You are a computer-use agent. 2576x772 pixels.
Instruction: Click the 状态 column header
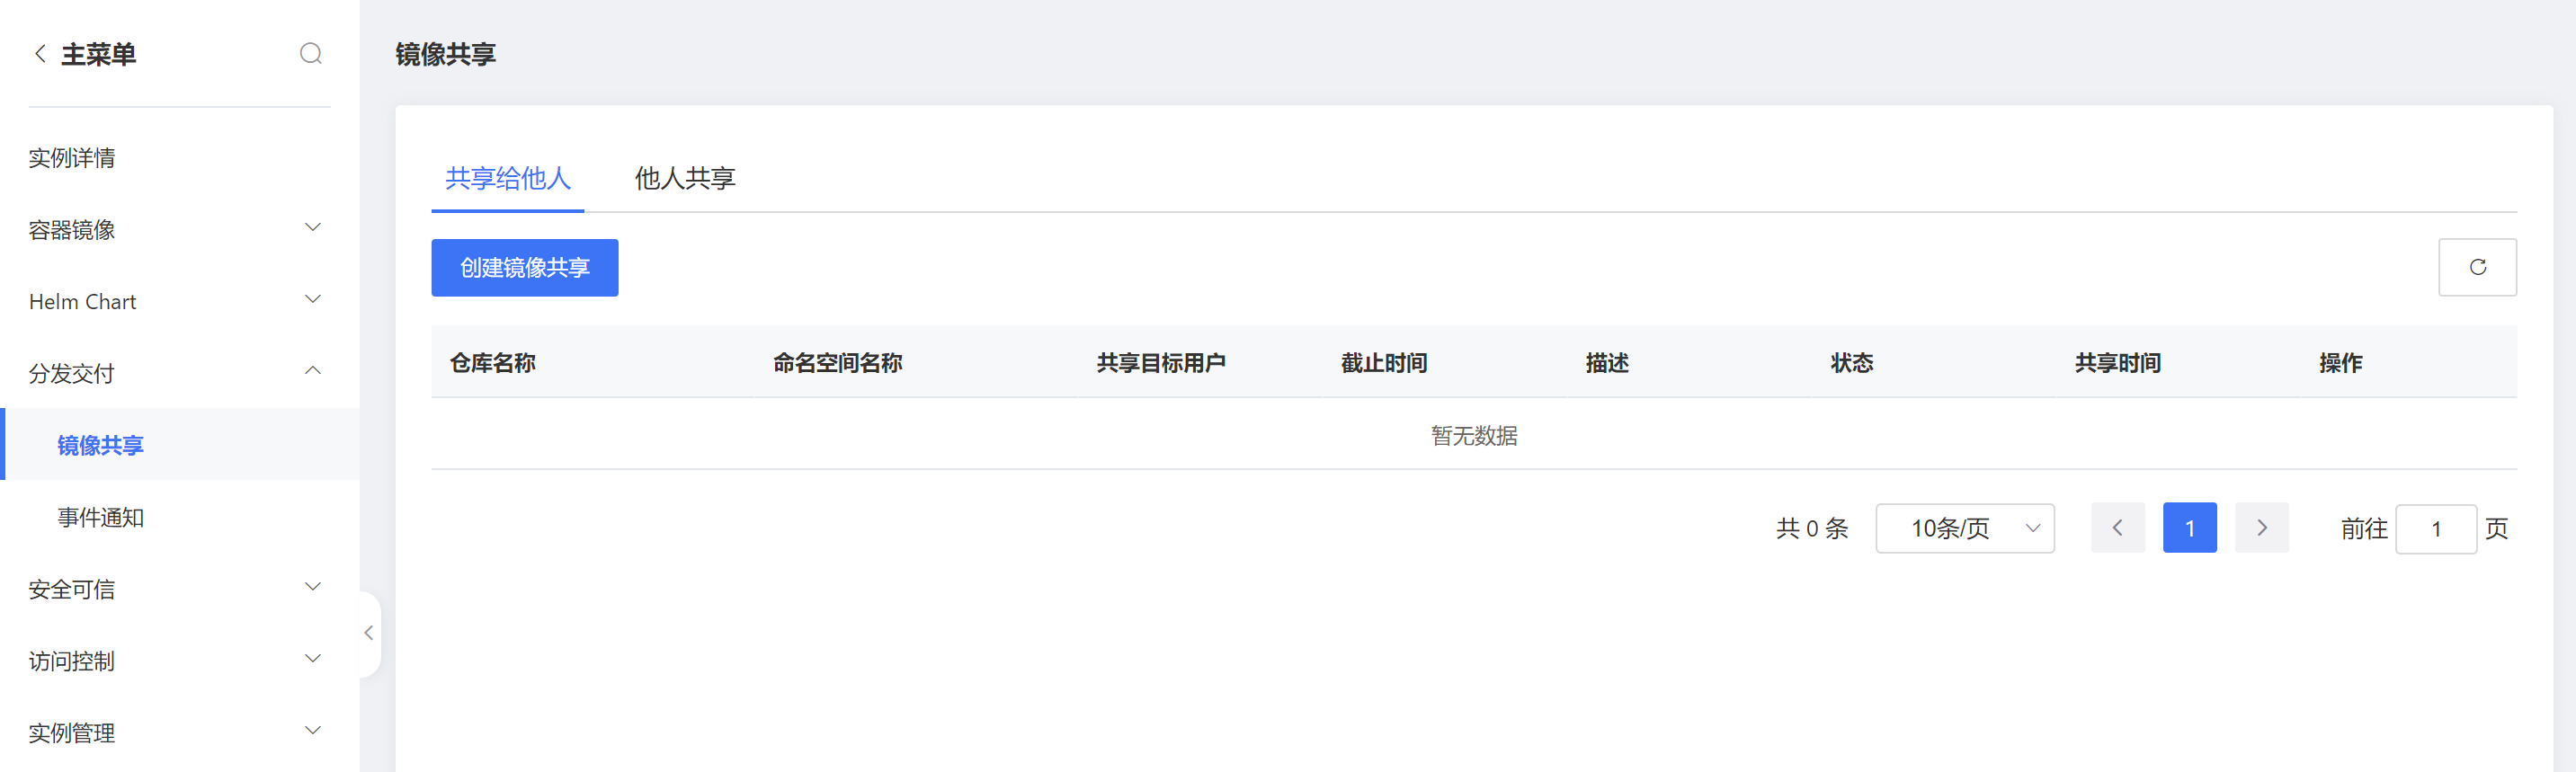[x=1852, y=363]
